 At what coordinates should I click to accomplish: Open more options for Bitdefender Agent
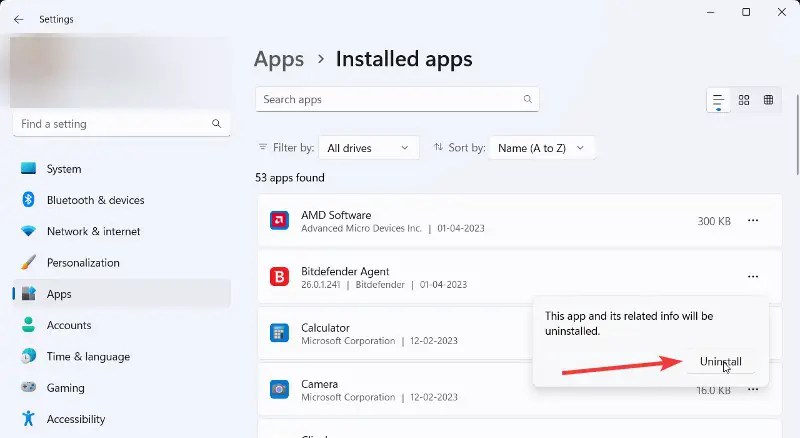[x=753, y=276]
